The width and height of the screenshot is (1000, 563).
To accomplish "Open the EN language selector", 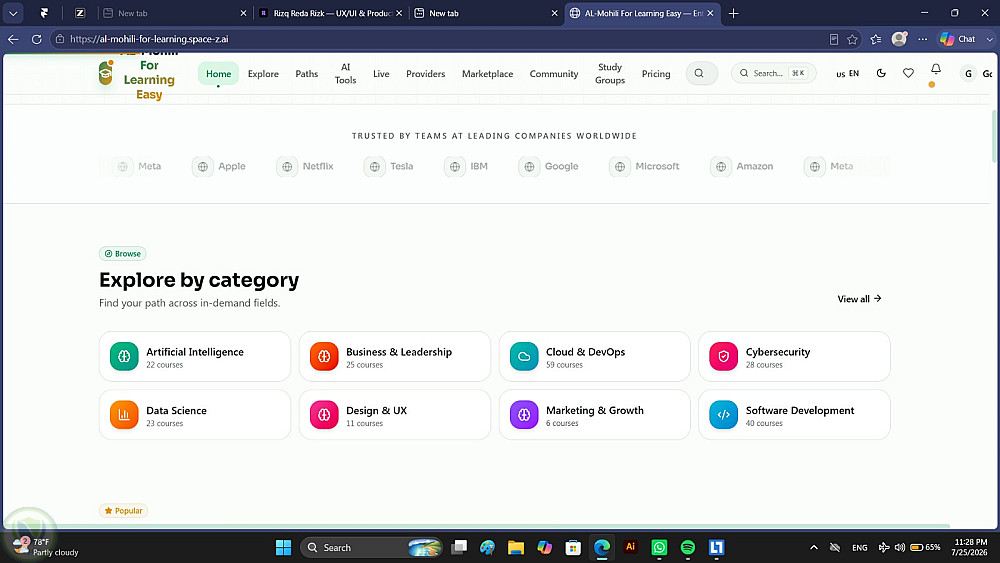I will 848,73.
